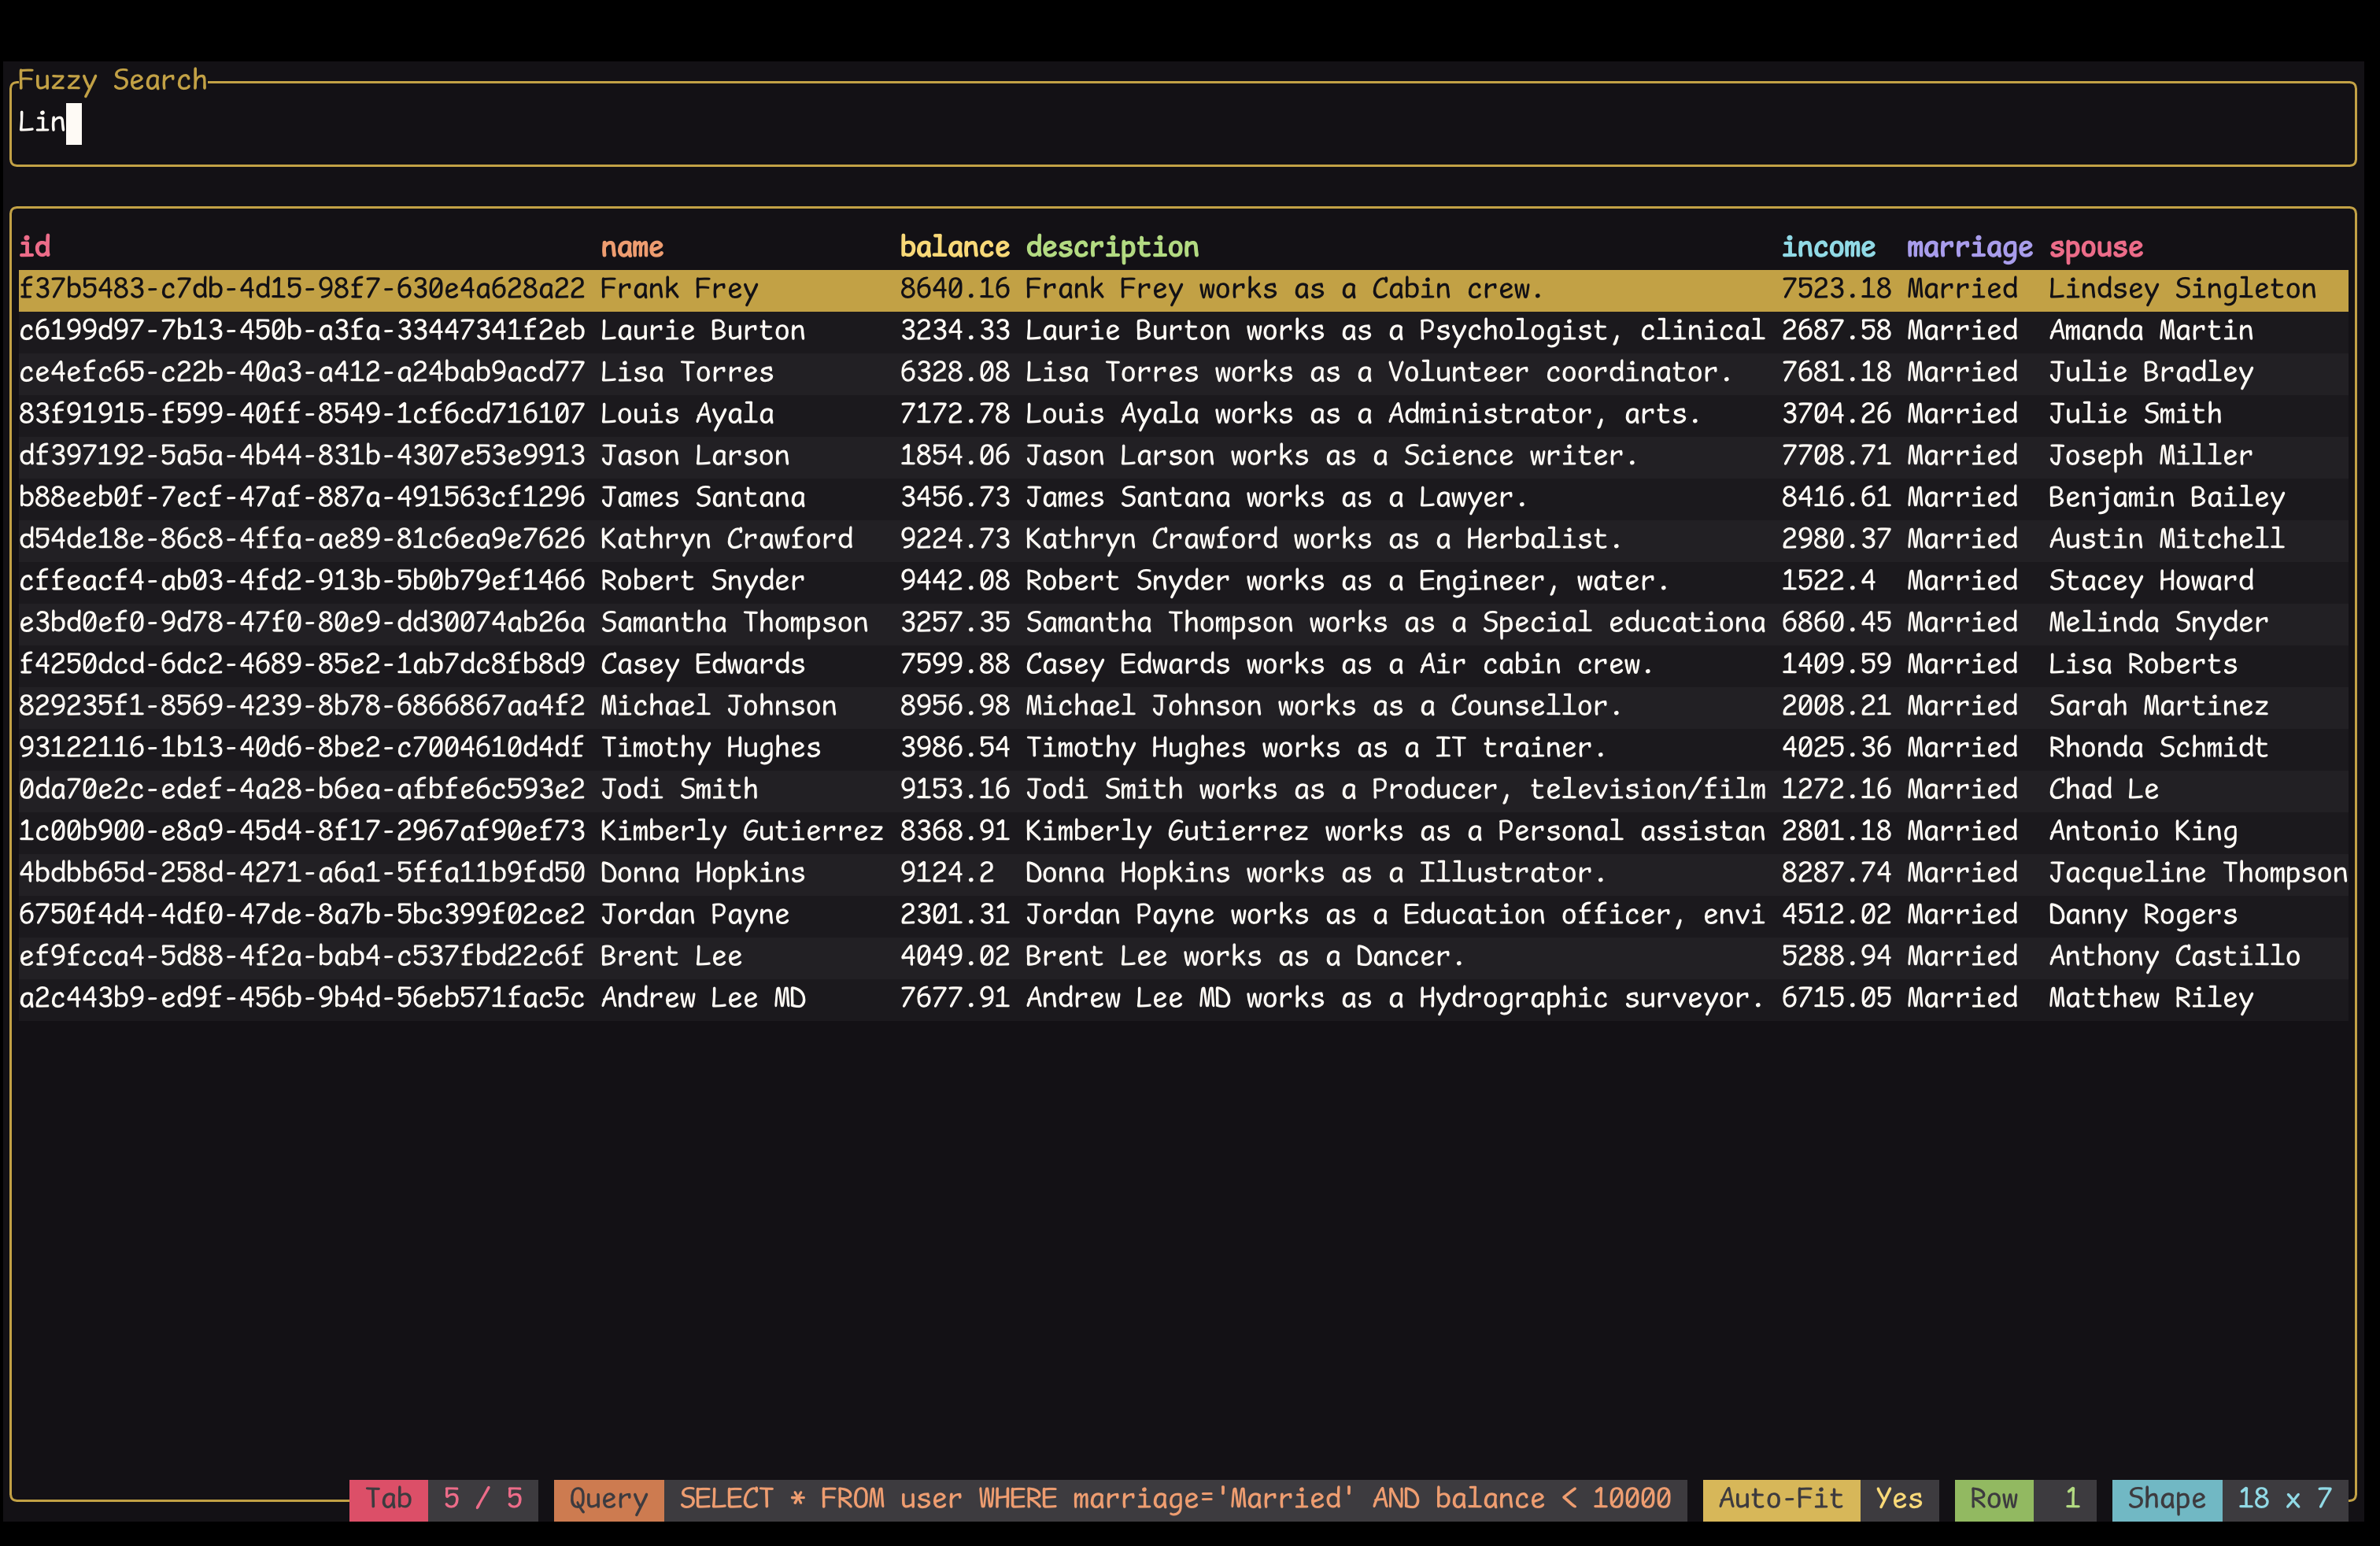This screenshot has width=2380, height=1546.
Task: Select the Casey Edwards name cell
Action: pyautogui.click(x=702, y=664)
